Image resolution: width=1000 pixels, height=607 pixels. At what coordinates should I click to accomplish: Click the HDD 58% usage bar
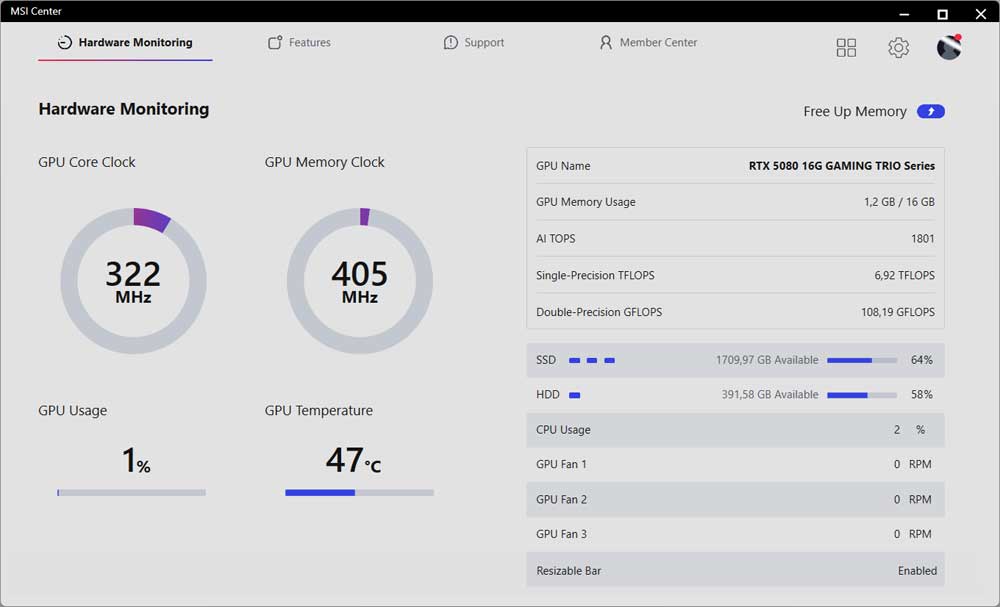tap(862, 395)
